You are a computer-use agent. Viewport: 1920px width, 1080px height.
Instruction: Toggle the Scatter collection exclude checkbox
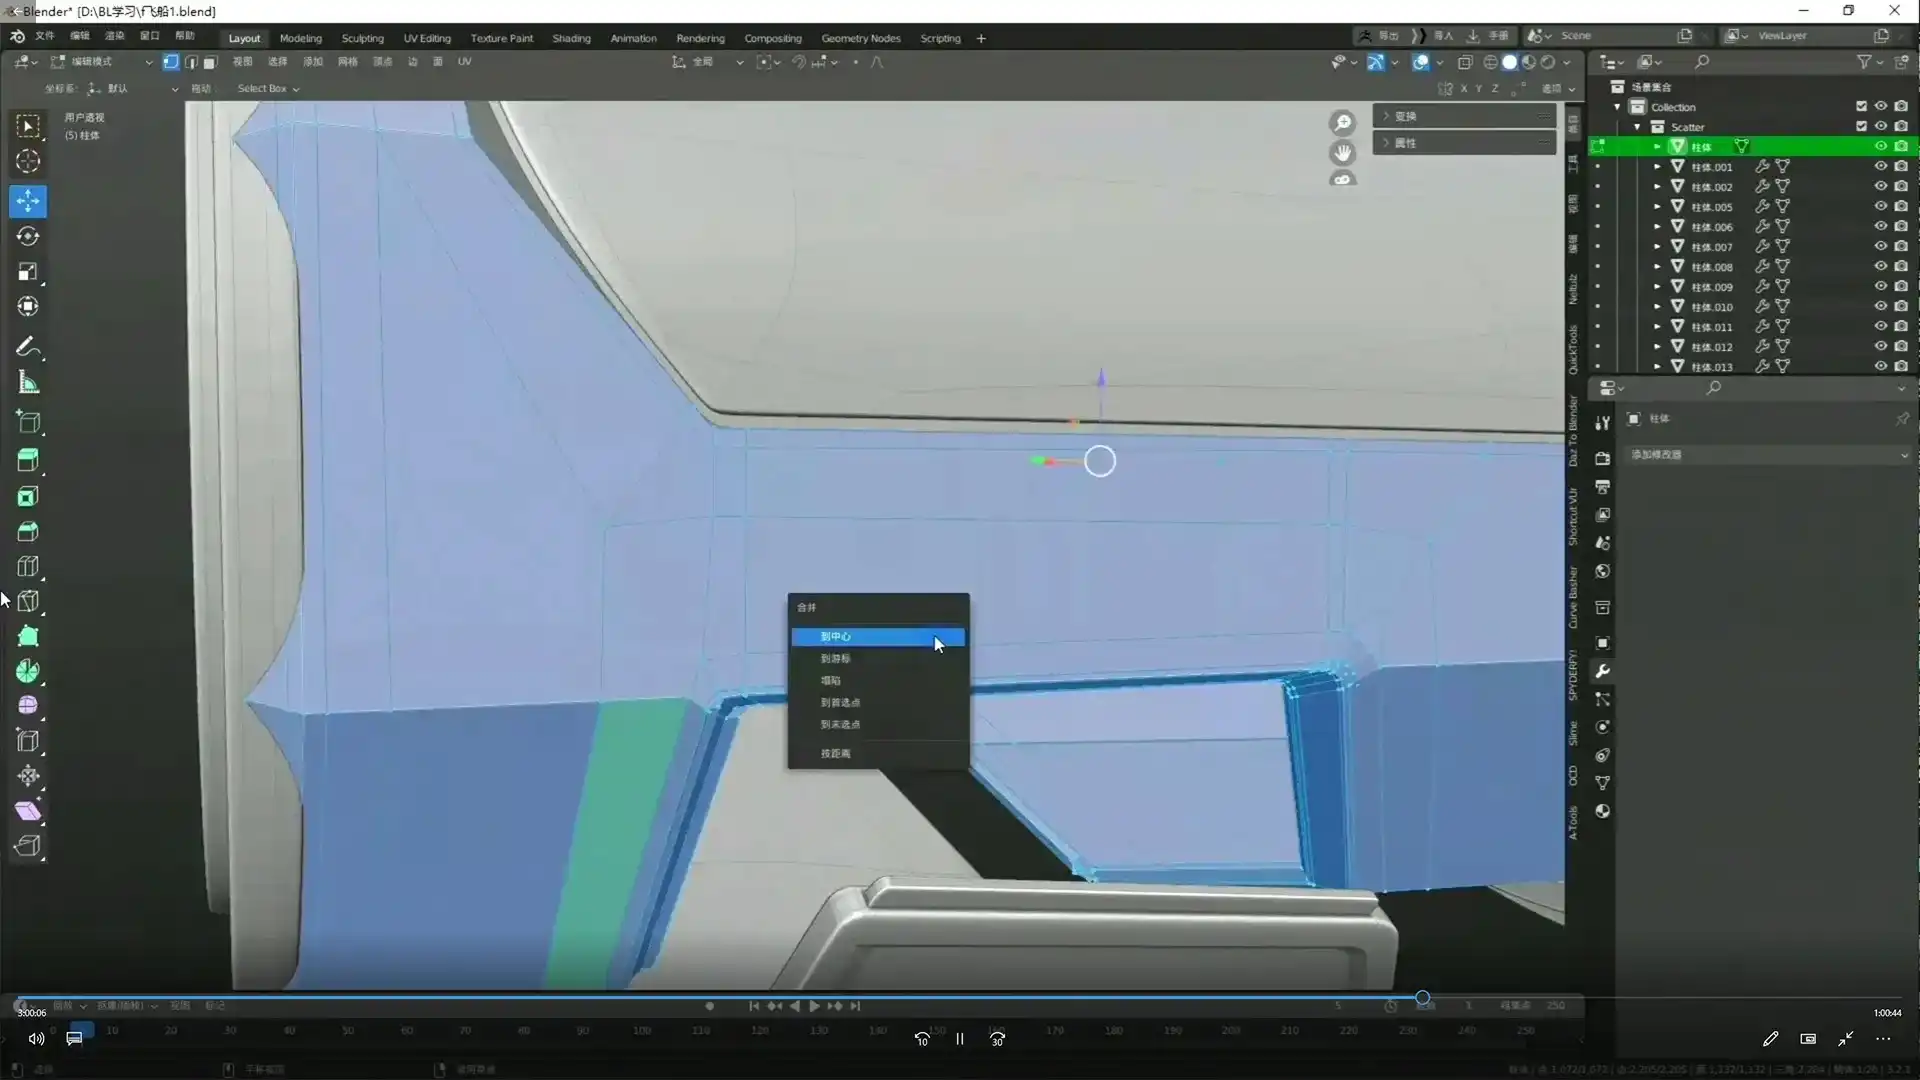(1861, 127)
